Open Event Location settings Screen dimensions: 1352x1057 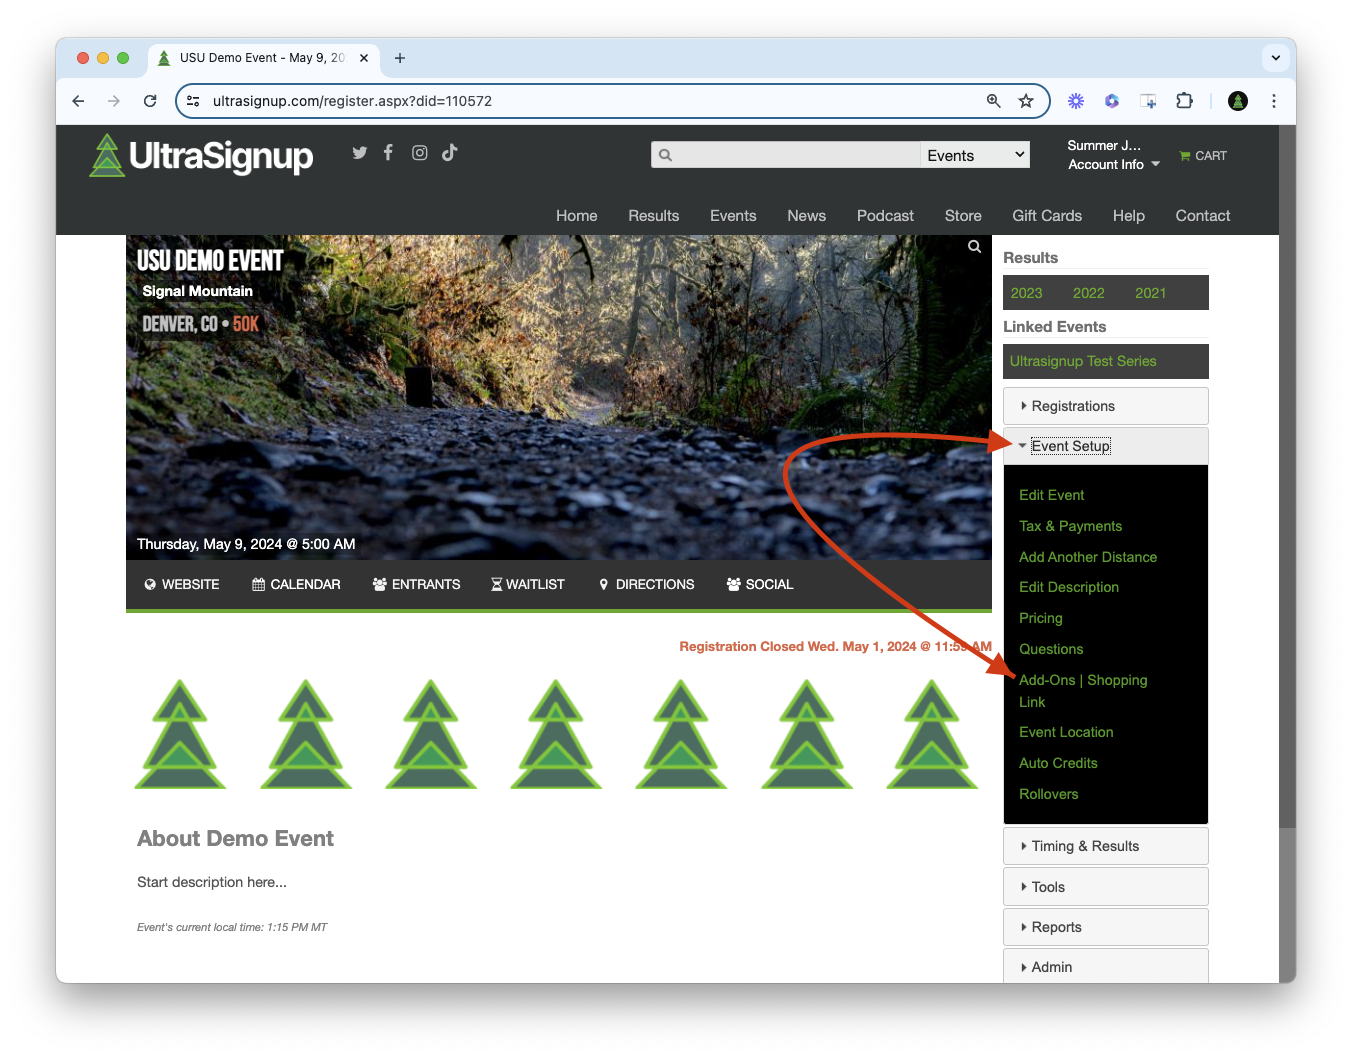click(1066, 732)
